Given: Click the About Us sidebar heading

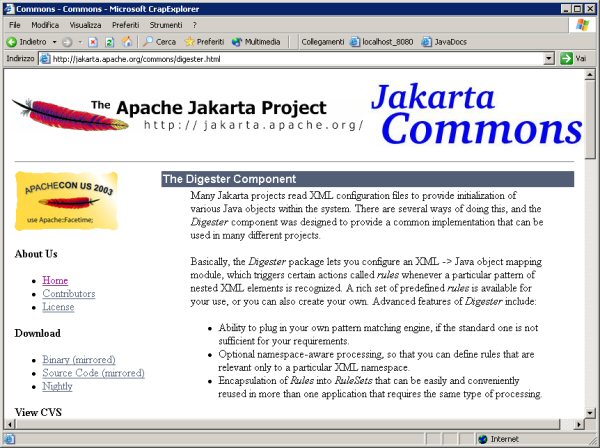Looking at the screenshot, I should 36,254.
